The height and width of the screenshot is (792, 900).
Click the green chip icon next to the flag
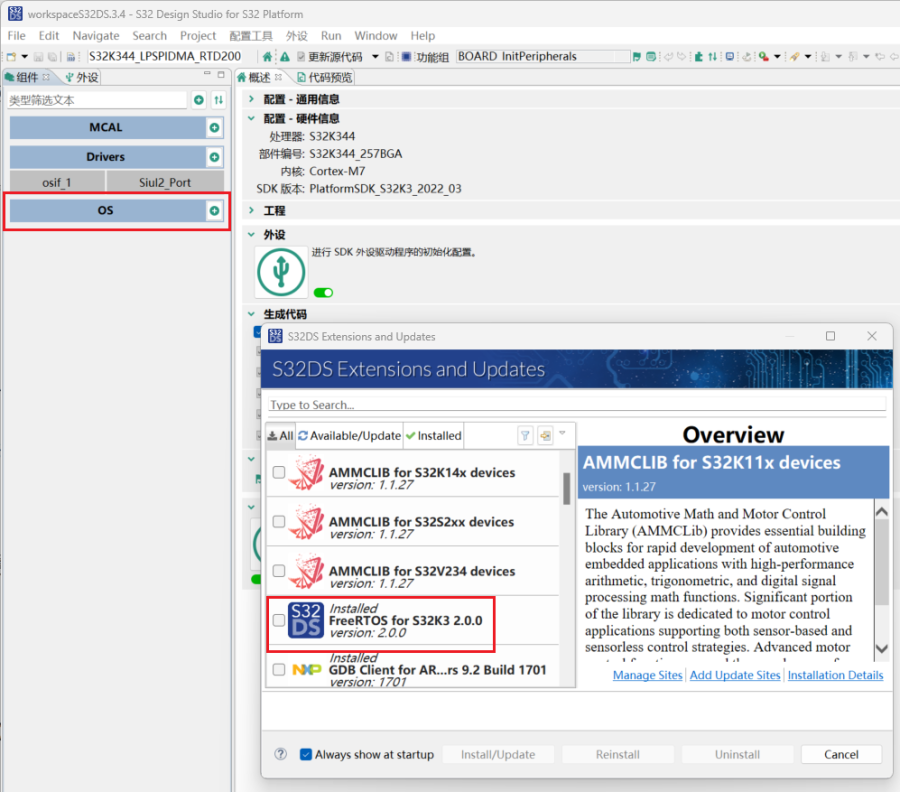coord(651,57)
